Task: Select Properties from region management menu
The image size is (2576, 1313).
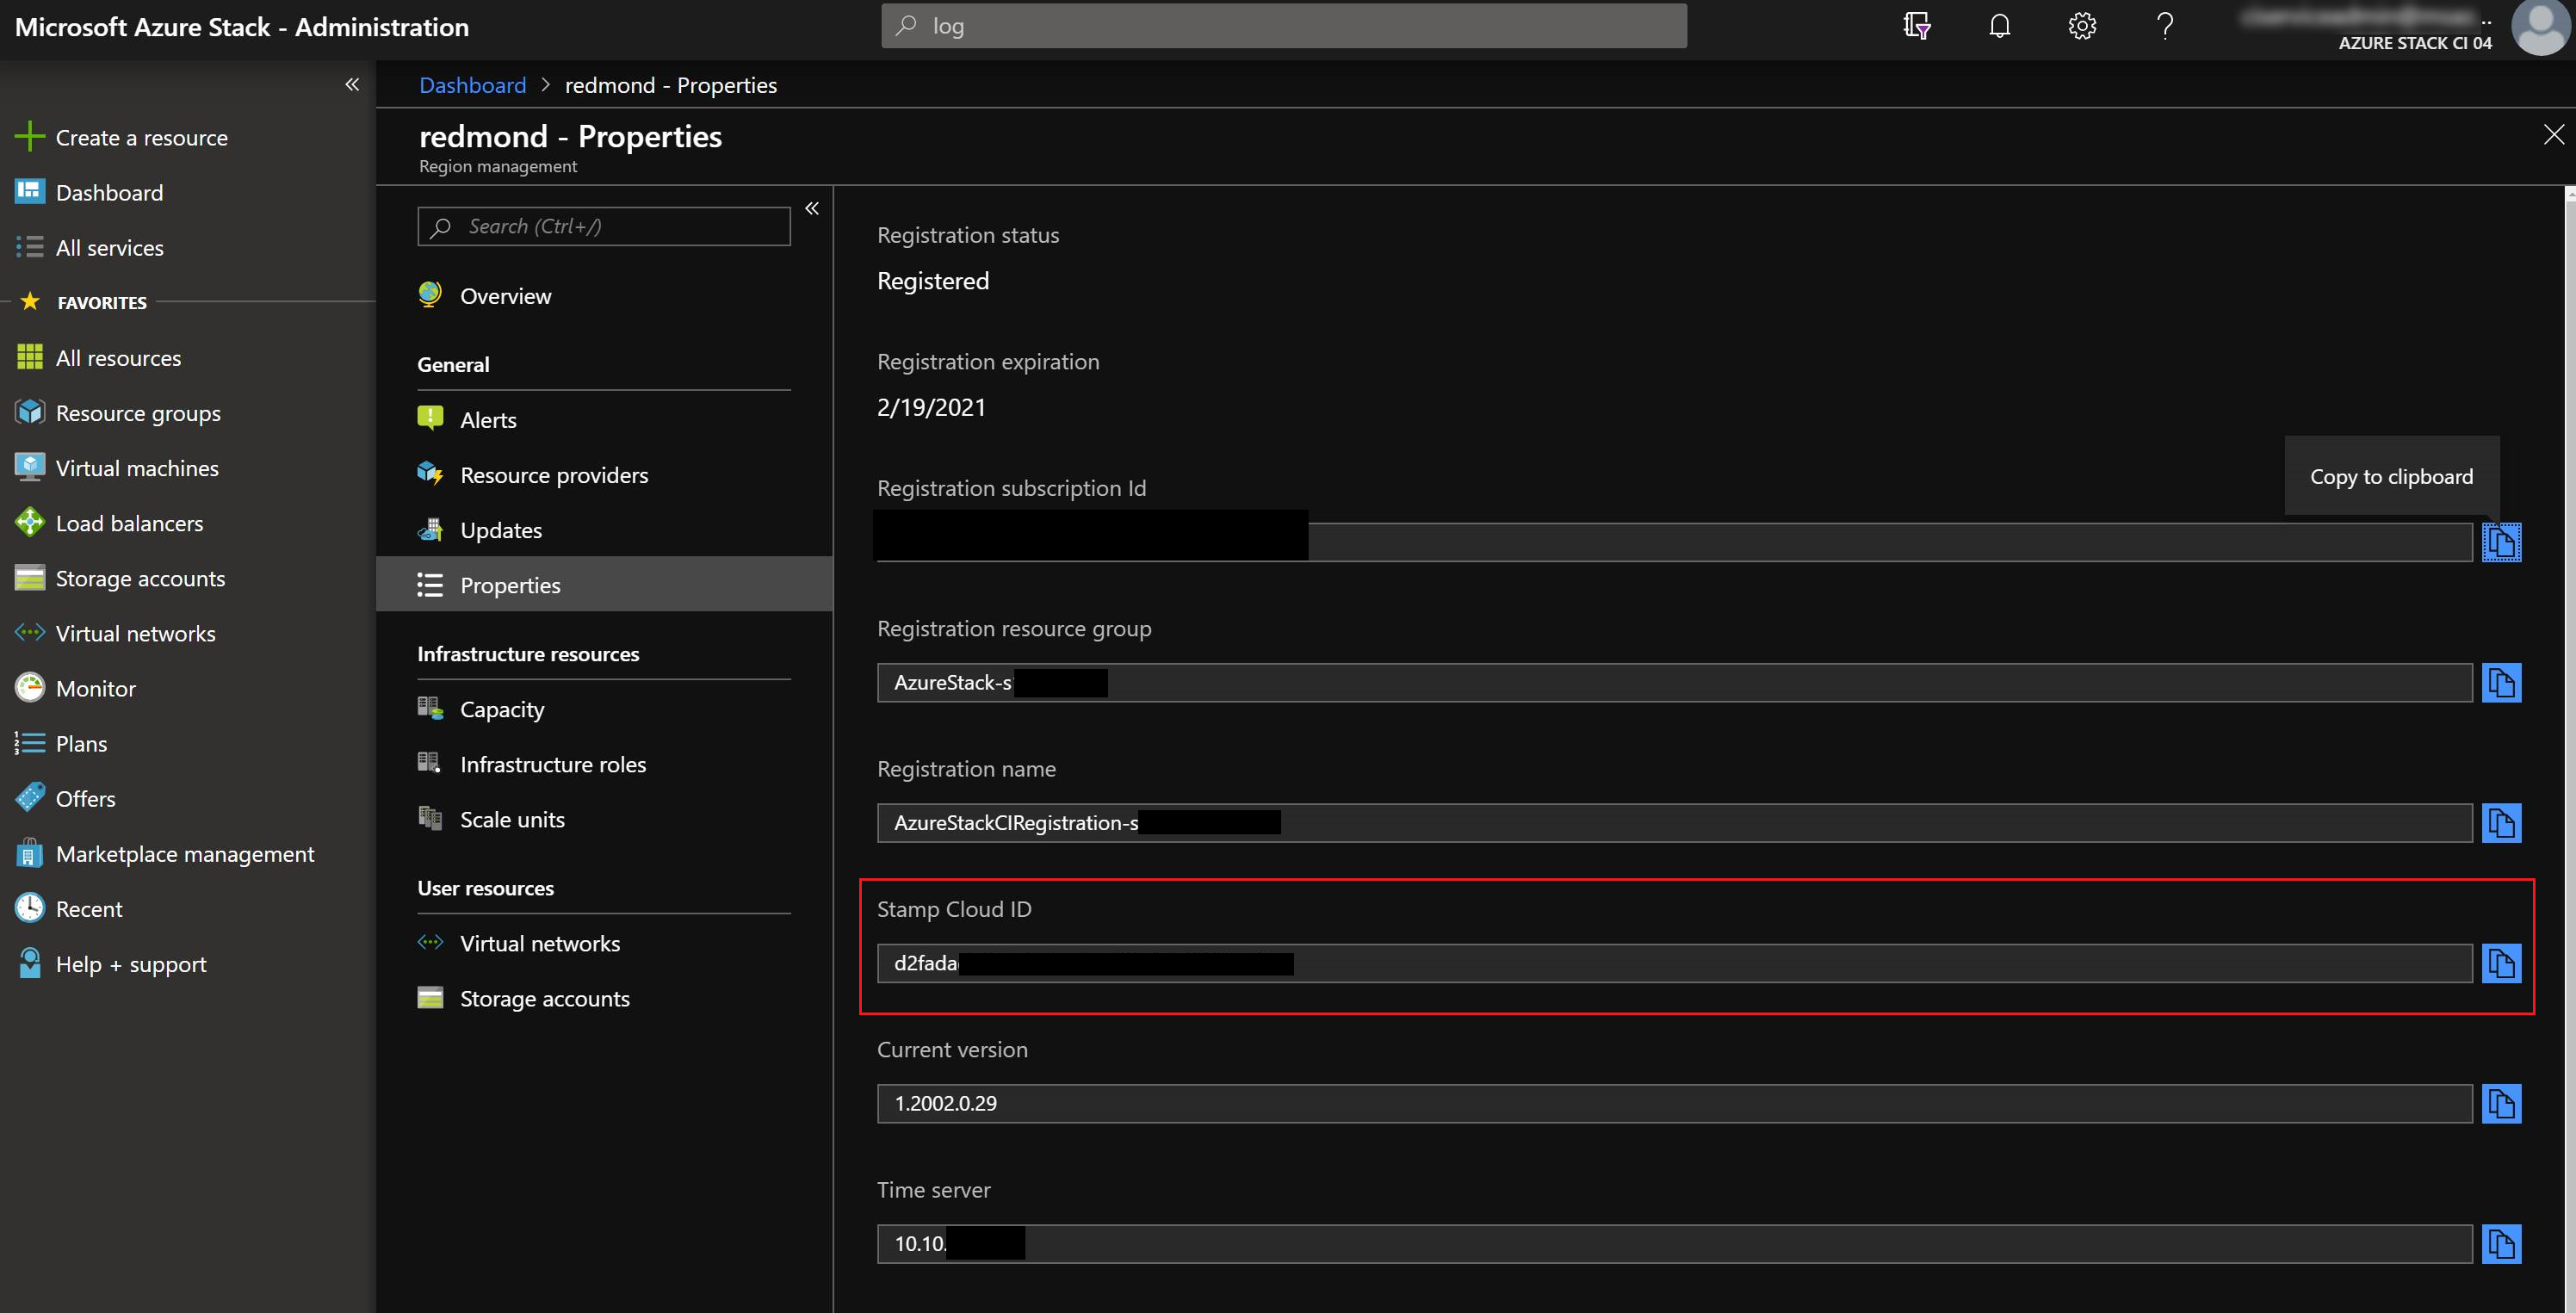Action: click(x=511, y=583)
